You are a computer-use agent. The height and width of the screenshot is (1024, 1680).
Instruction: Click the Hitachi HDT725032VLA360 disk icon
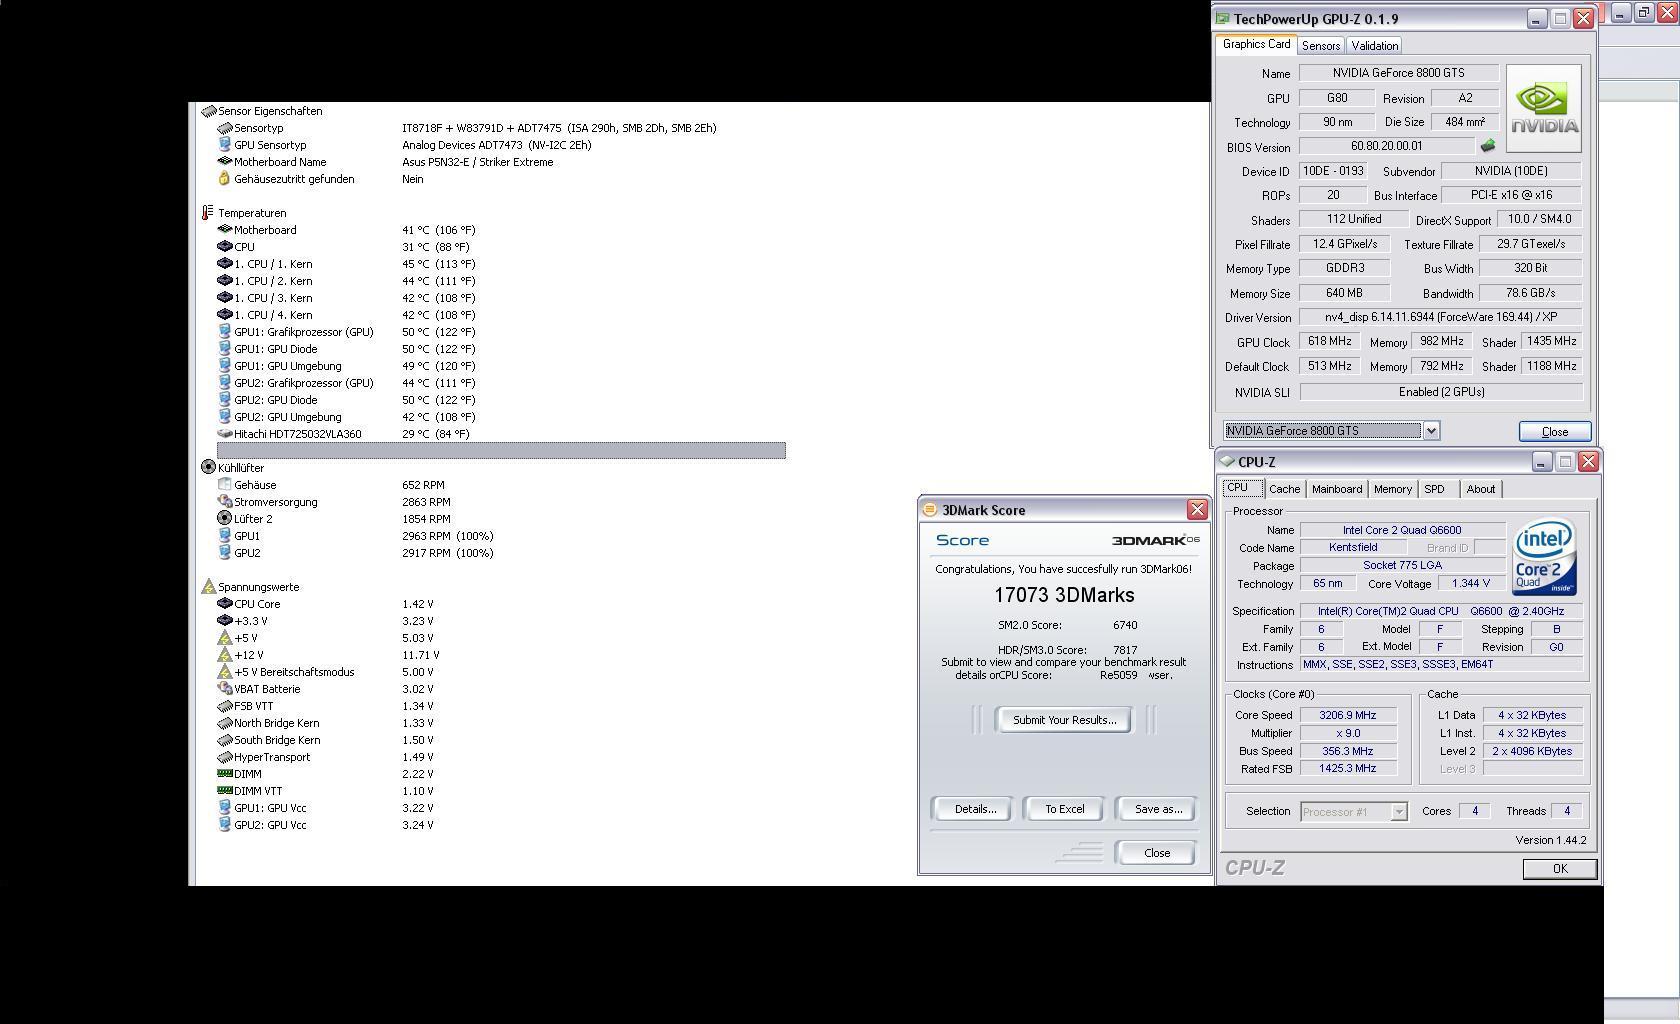(x=224, y=434)
